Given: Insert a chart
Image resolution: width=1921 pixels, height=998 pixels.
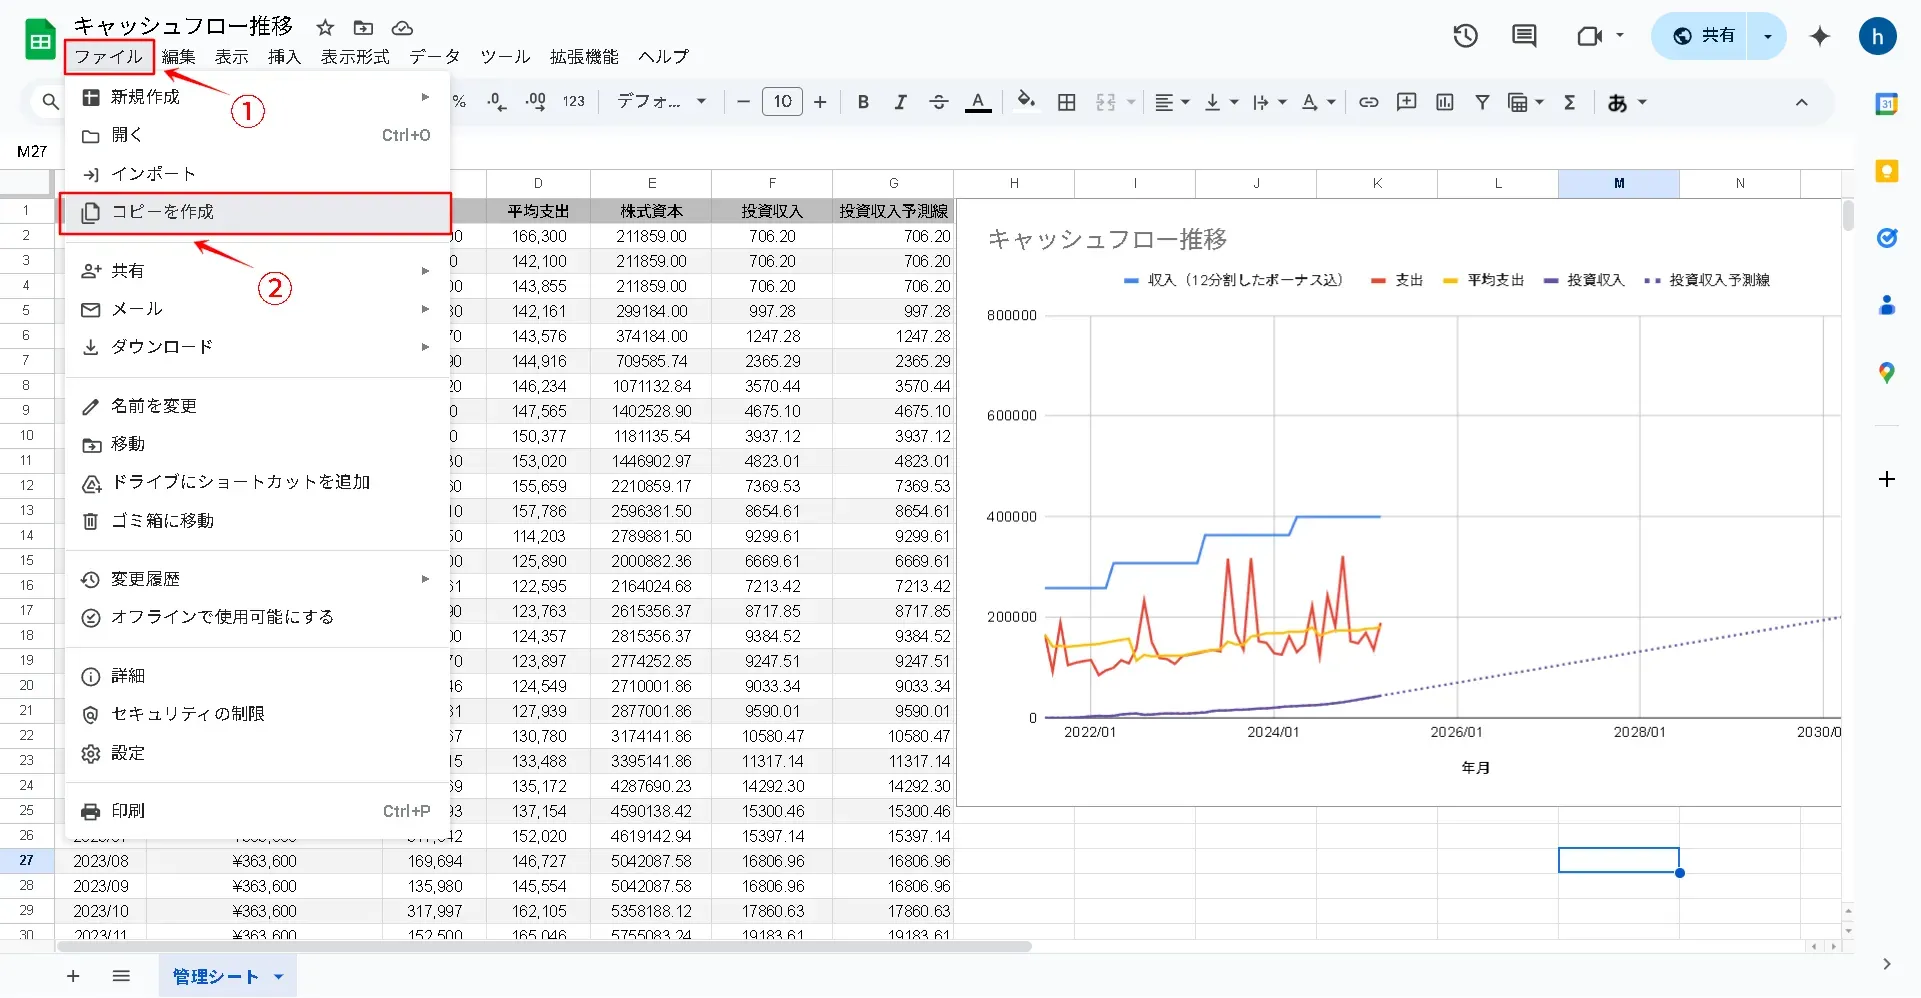Looking at the screenshot, I should coord(1445,101).
